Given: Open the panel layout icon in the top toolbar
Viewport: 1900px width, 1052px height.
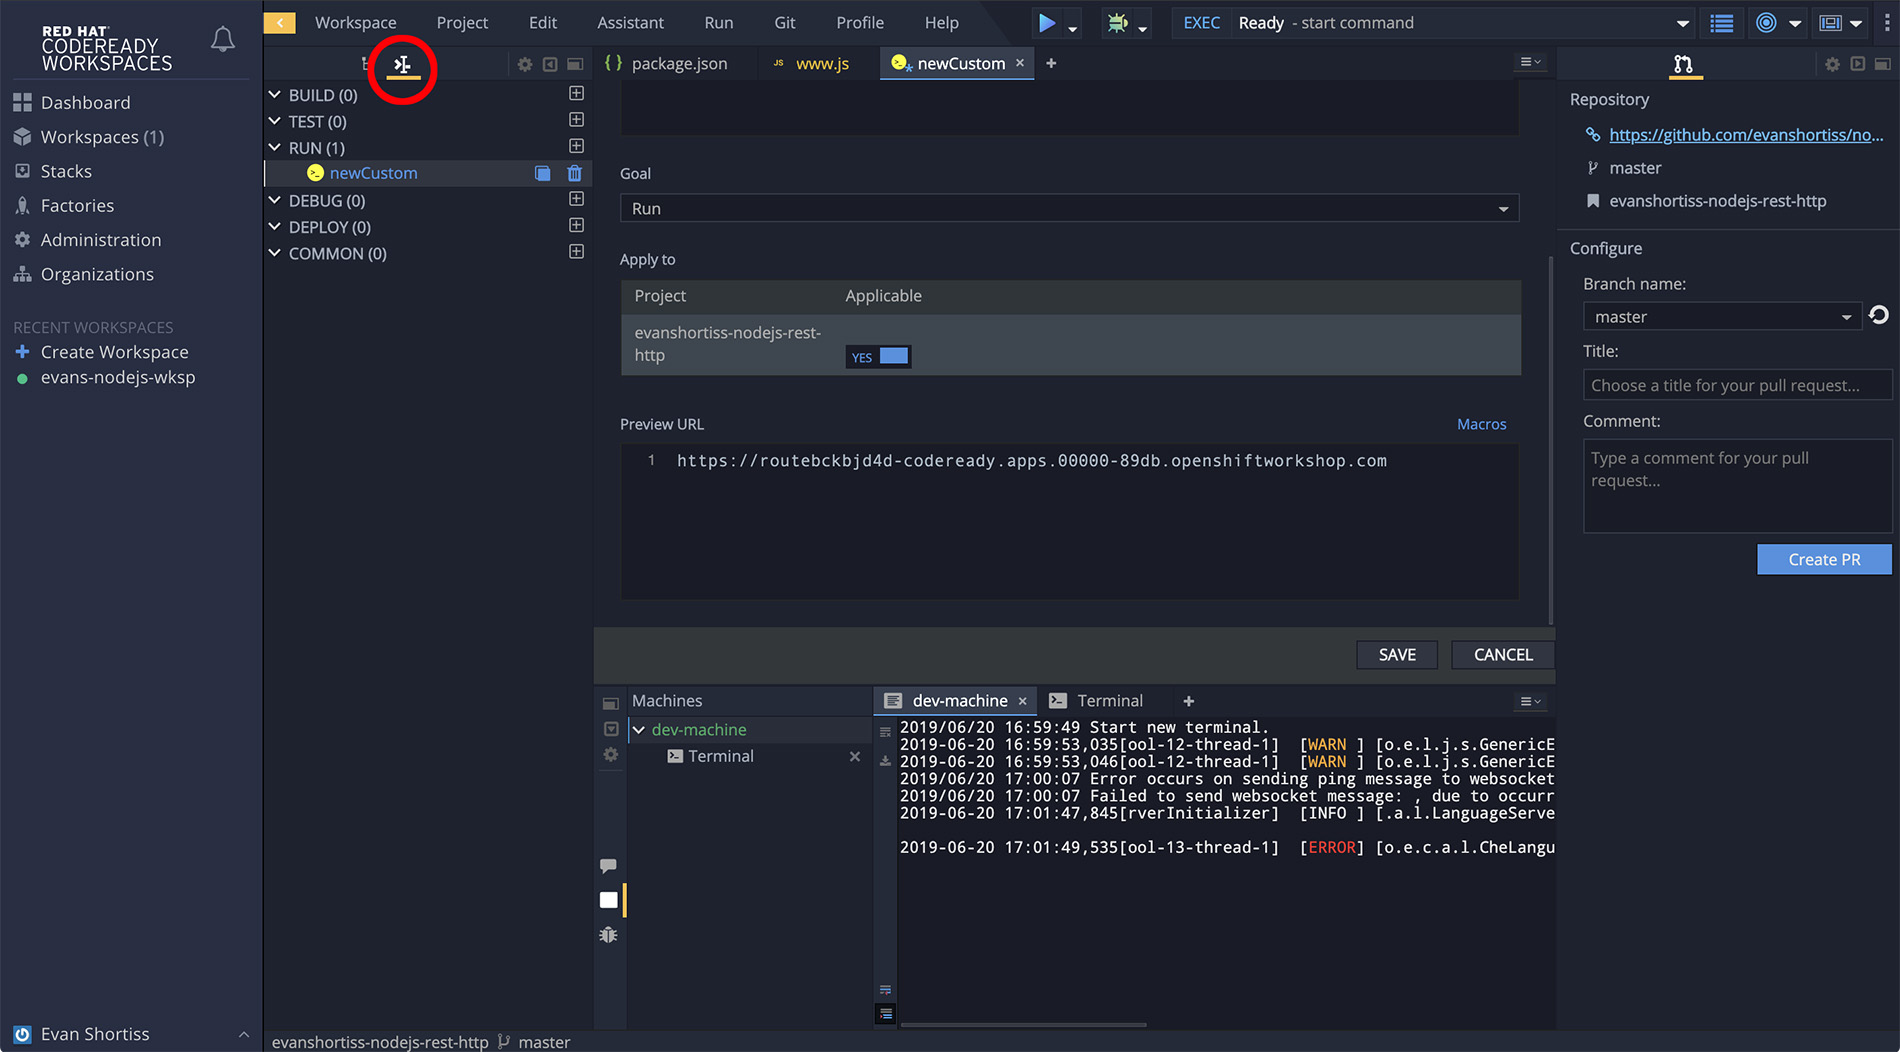Looking at the screenshot, I should [x=1831, y=23].
